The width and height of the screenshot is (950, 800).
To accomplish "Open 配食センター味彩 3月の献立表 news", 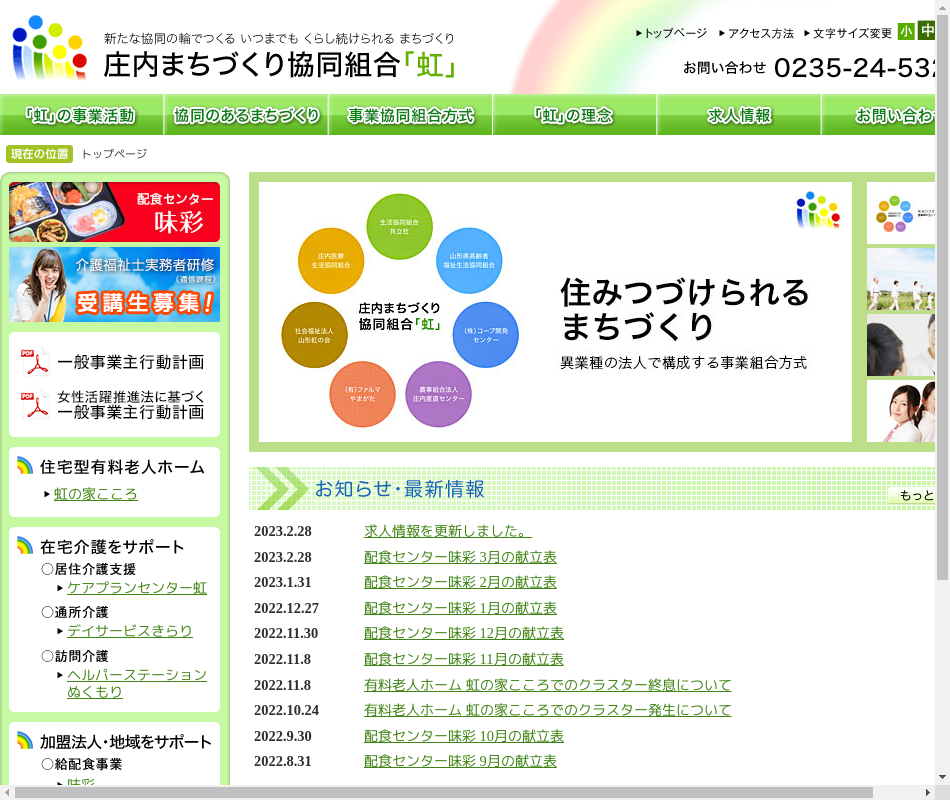I will (x=460, y=557).
